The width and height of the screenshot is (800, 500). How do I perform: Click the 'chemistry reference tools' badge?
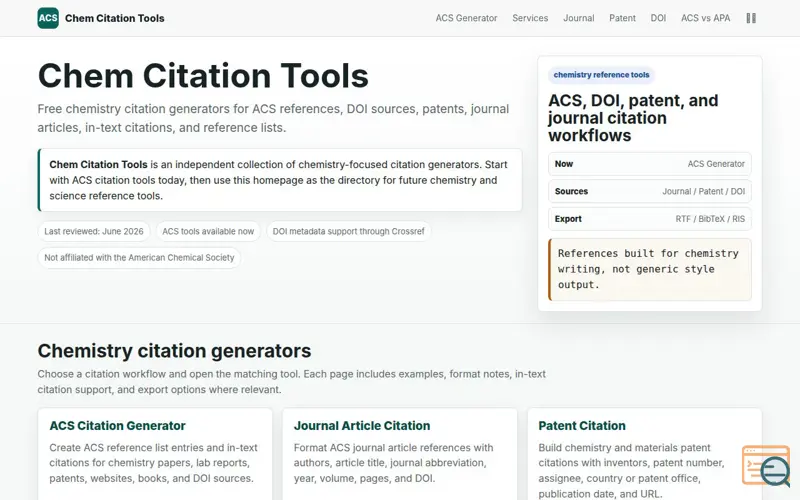coord(602,74)
